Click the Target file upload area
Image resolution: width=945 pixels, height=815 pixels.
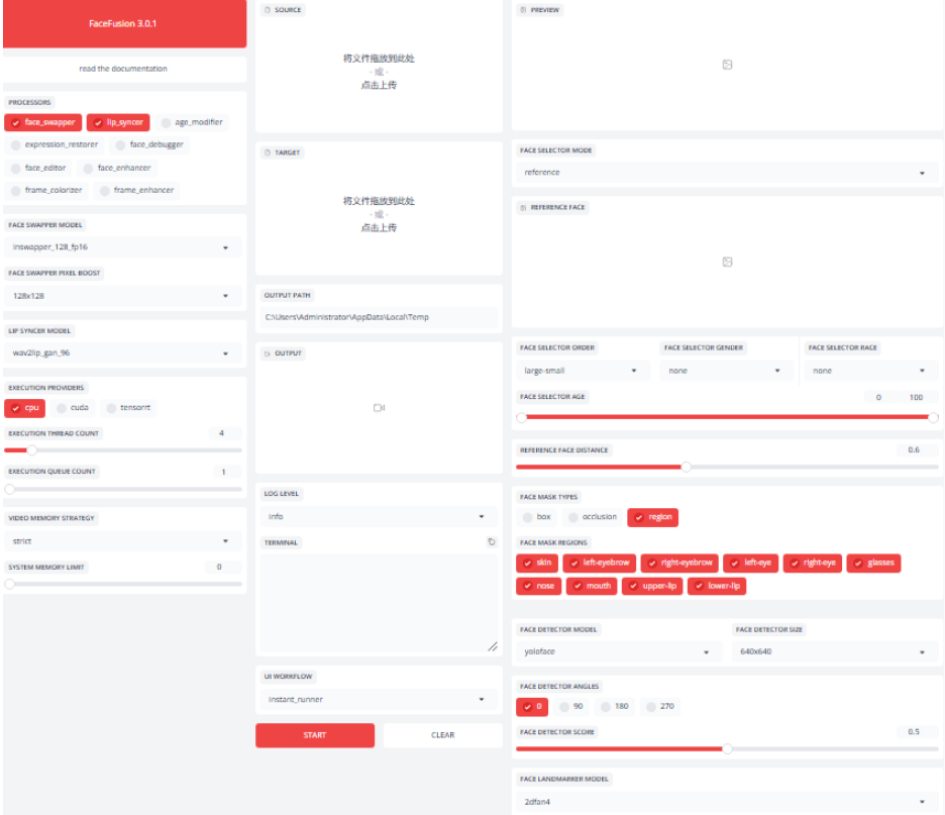click(x=378, y=214)
